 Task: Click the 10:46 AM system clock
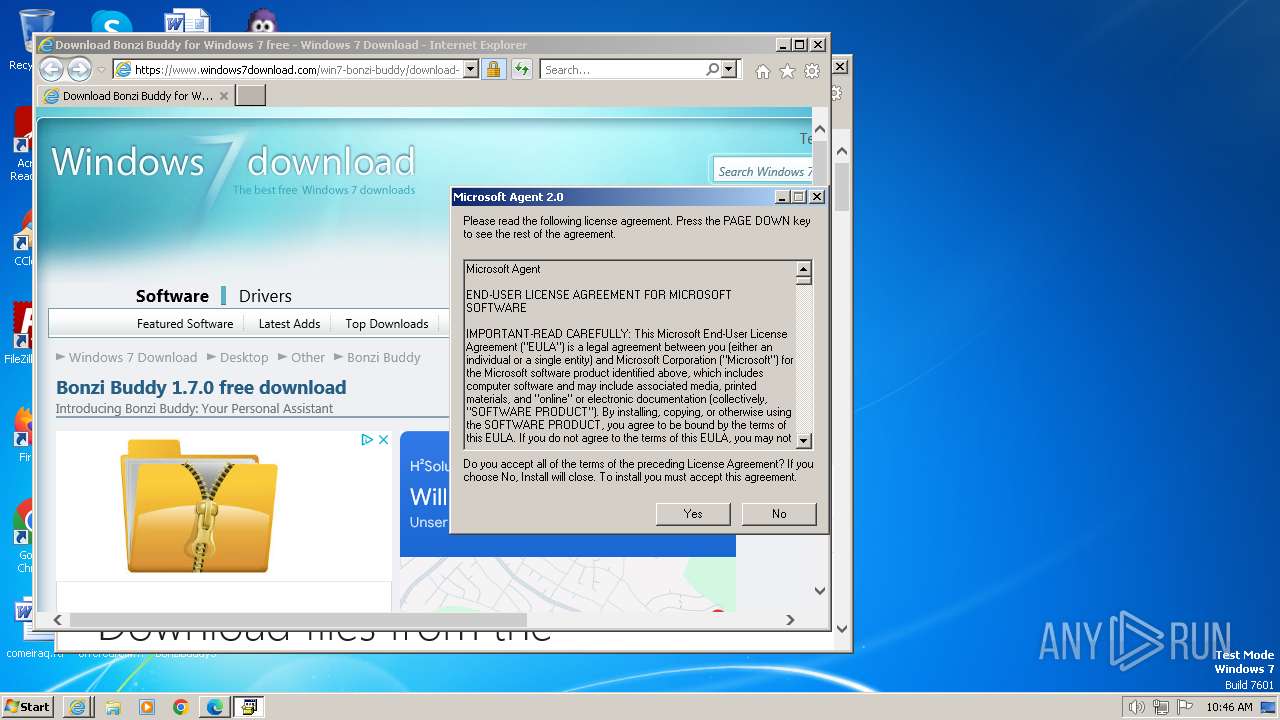[x=1229, y=707]
